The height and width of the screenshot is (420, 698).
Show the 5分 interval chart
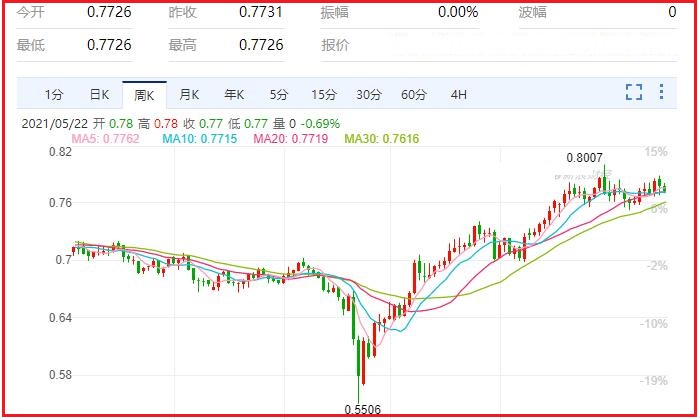[x=278, y=95]
